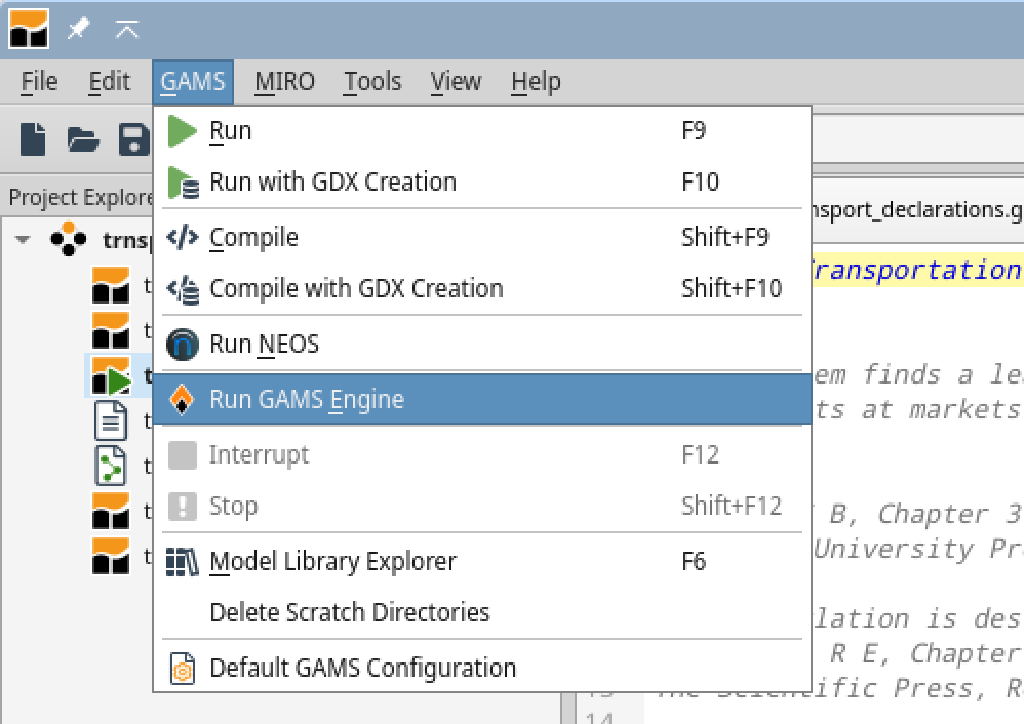Open the MIRO menu
The height and width of the screenshot is (724, 1024).
coord(285,82)
